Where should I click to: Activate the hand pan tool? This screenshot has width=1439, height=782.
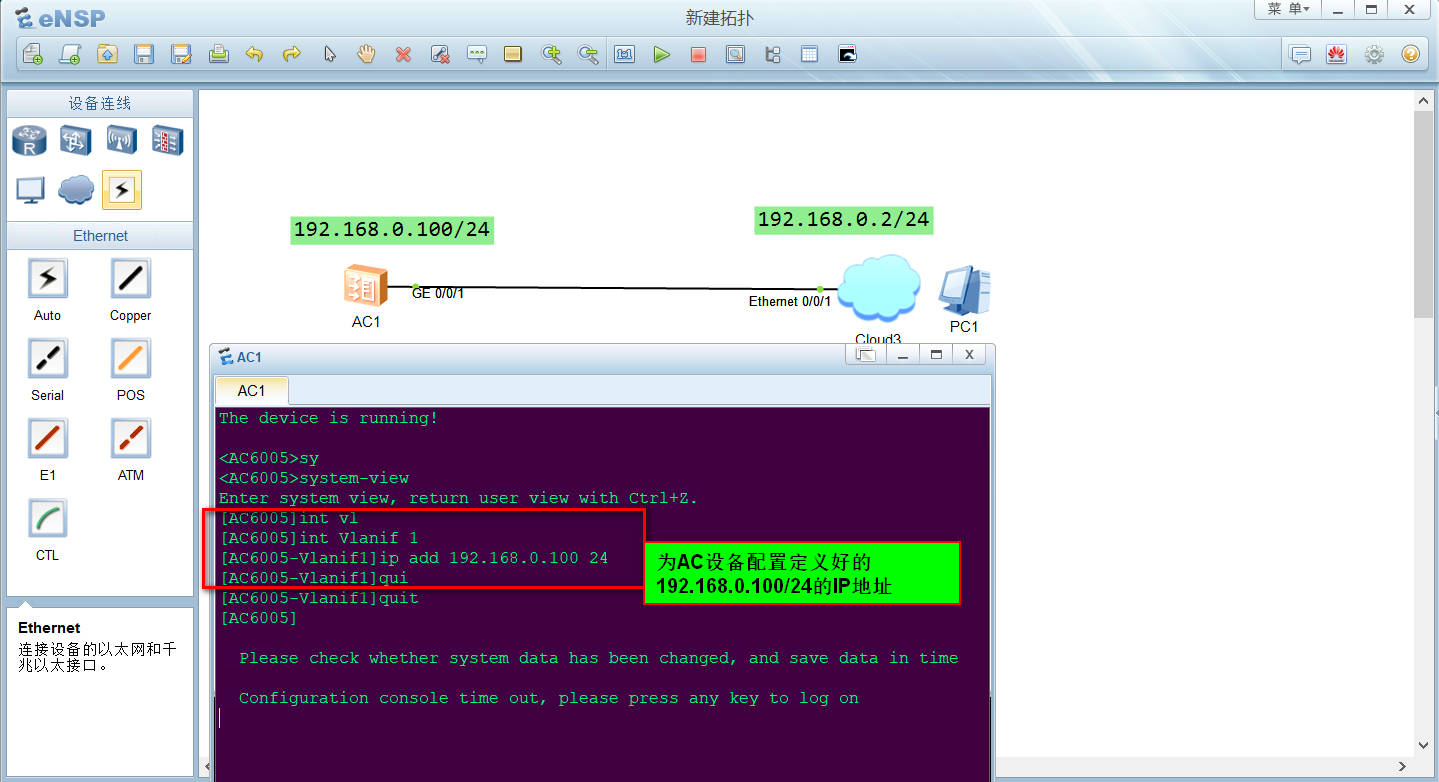click(x=366, y=55)
